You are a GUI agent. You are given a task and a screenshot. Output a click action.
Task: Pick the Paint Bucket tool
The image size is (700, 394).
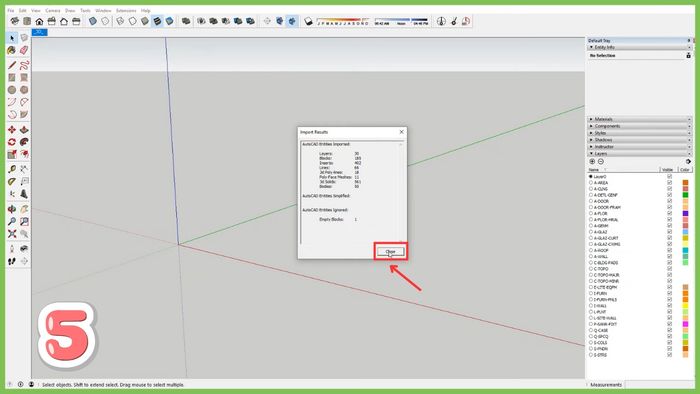click(x=12, y=50)
